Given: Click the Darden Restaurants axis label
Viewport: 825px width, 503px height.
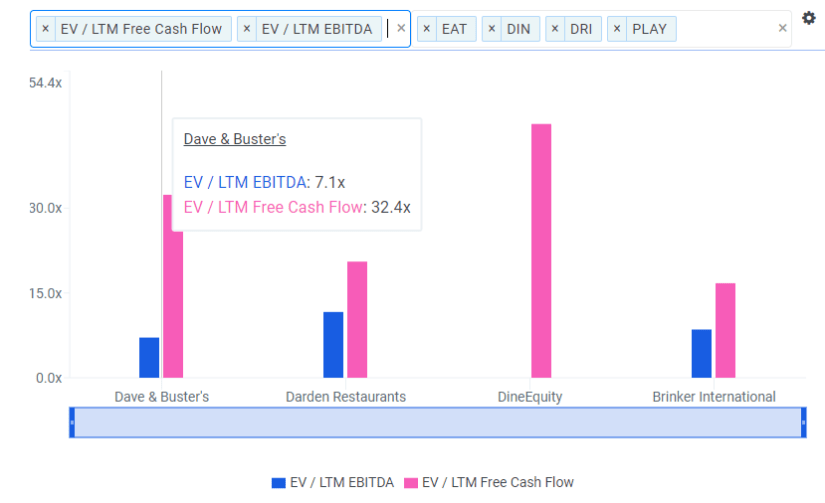Looking at the screenshot, I should [346, 397].
